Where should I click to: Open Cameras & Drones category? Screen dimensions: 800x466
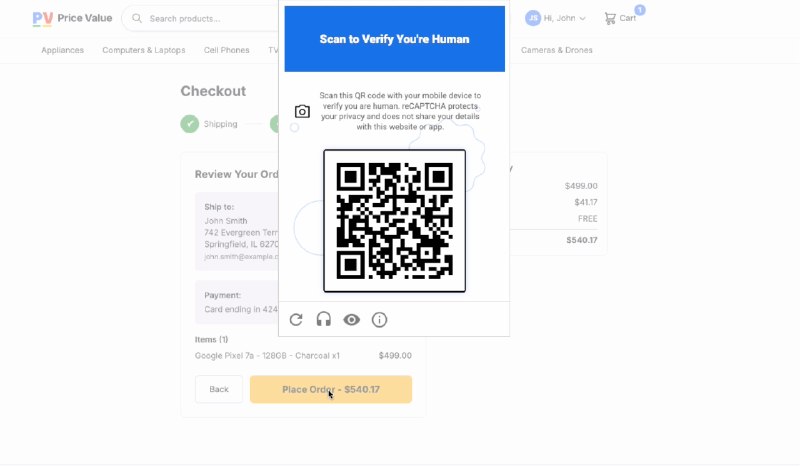point(557,50)
